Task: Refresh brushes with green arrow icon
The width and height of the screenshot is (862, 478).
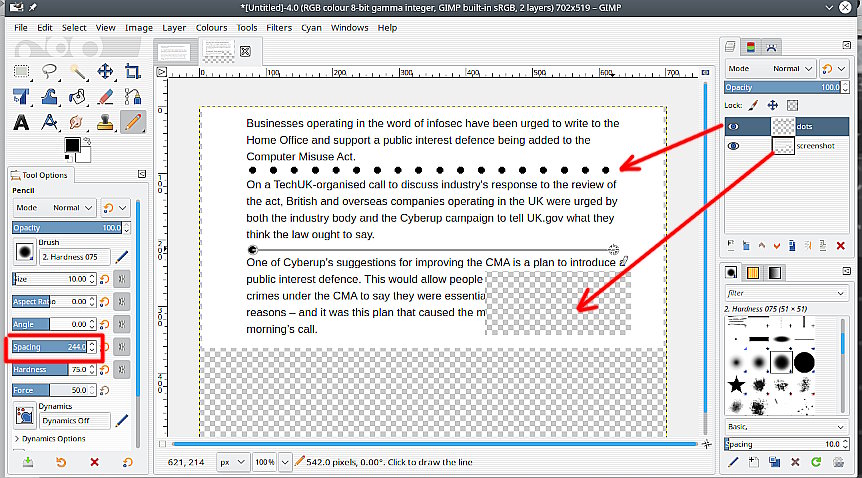Action: coord(816,462)
